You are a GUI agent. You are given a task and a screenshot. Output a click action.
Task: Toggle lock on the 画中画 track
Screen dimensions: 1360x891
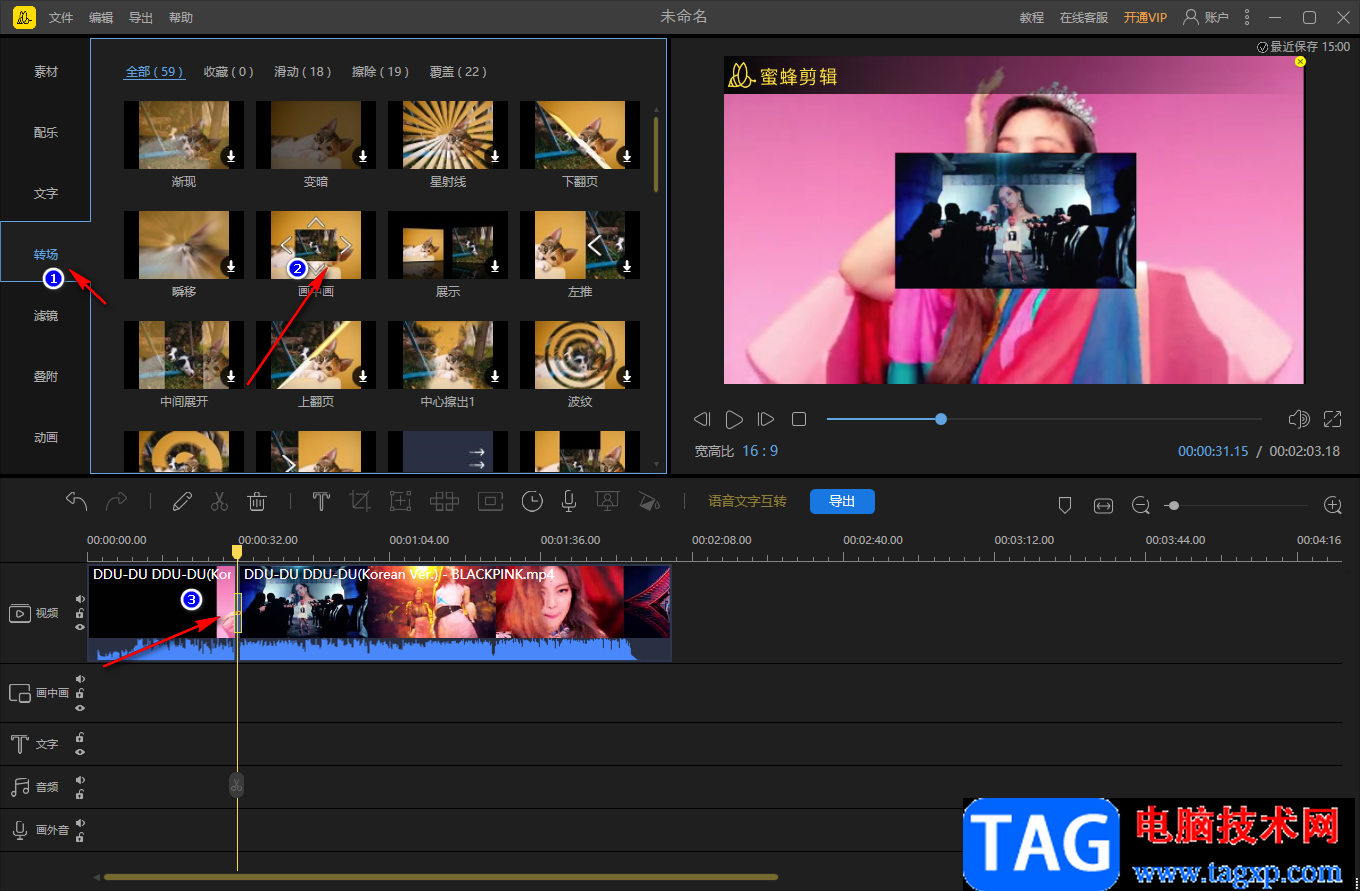80,693
